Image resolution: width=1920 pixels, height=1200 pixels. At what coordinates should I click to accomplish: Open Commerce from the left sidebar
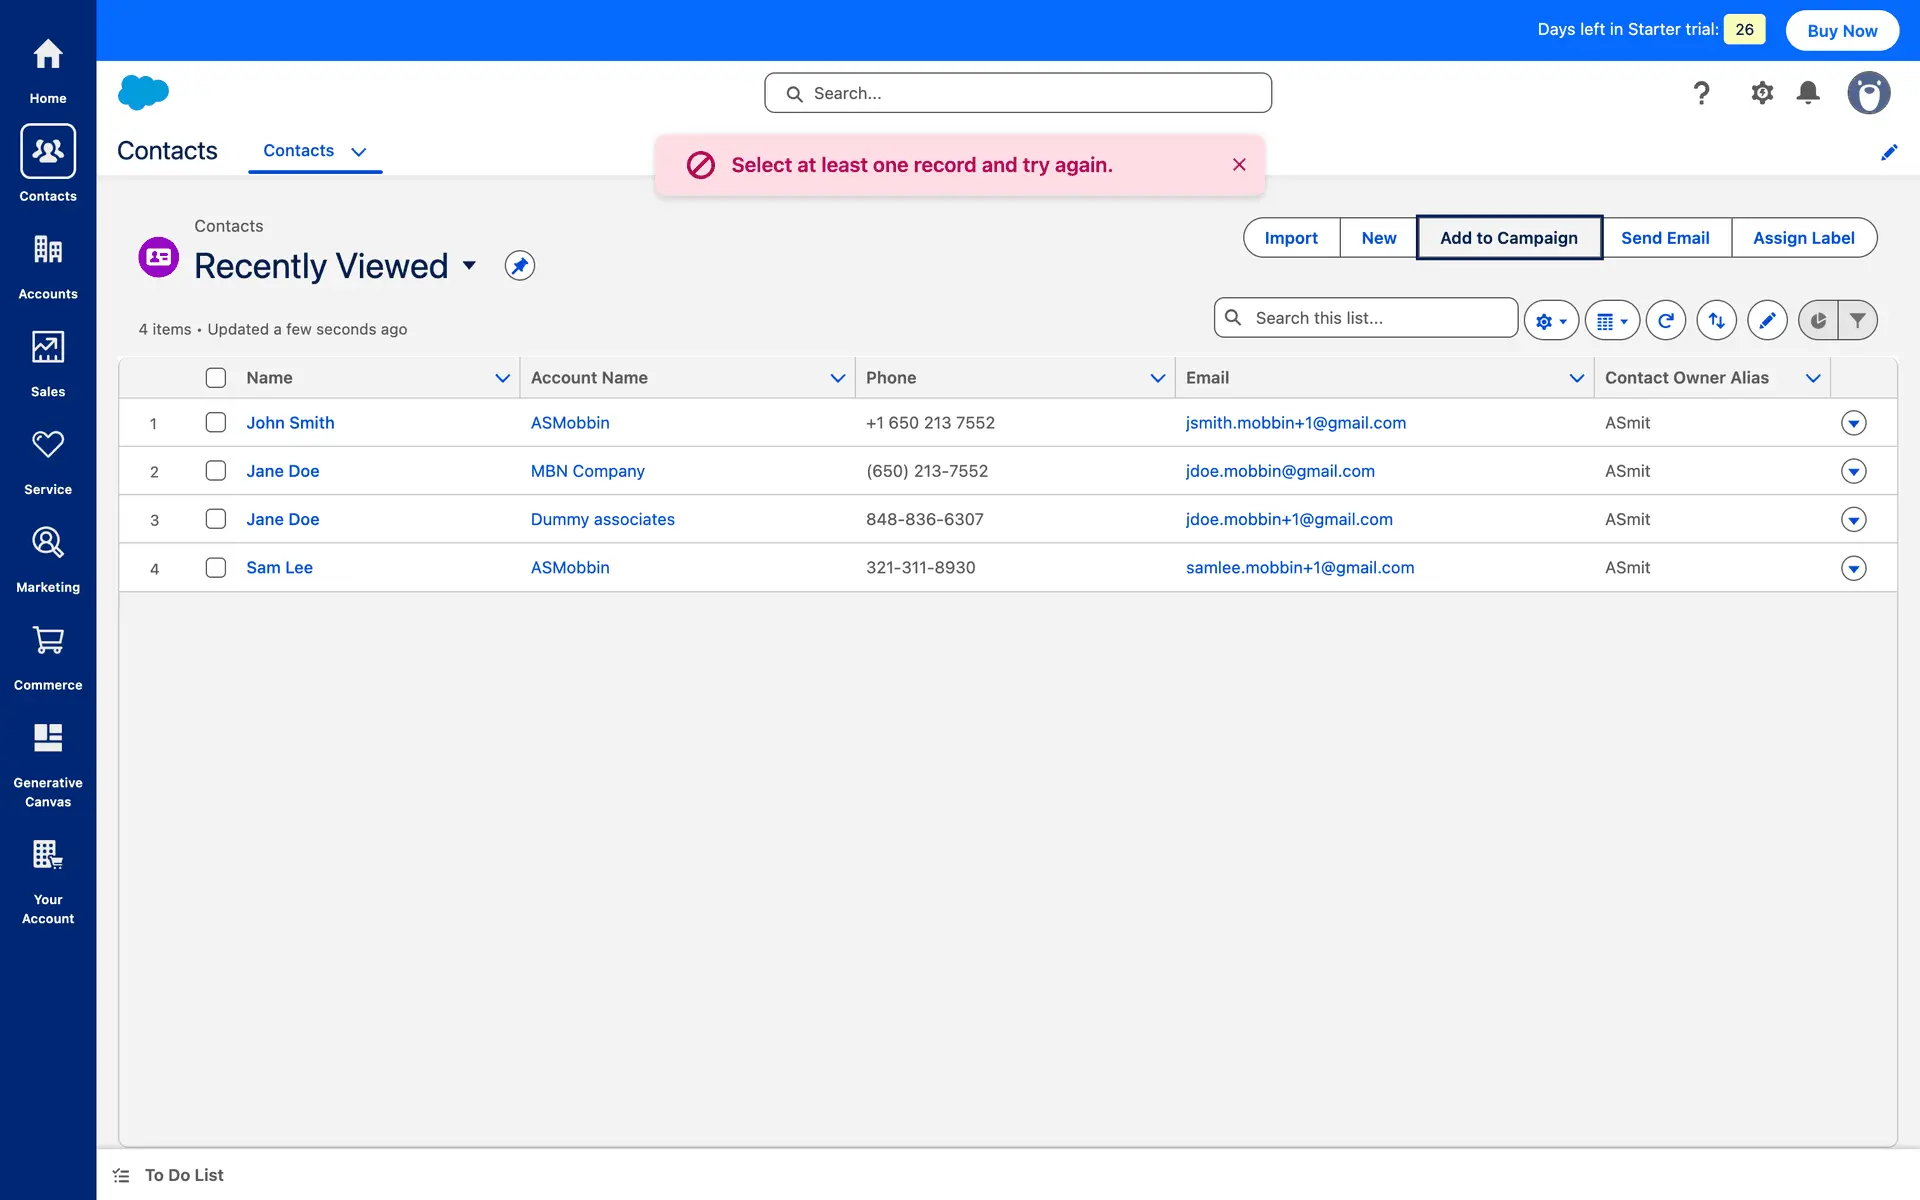pos(48,657)
